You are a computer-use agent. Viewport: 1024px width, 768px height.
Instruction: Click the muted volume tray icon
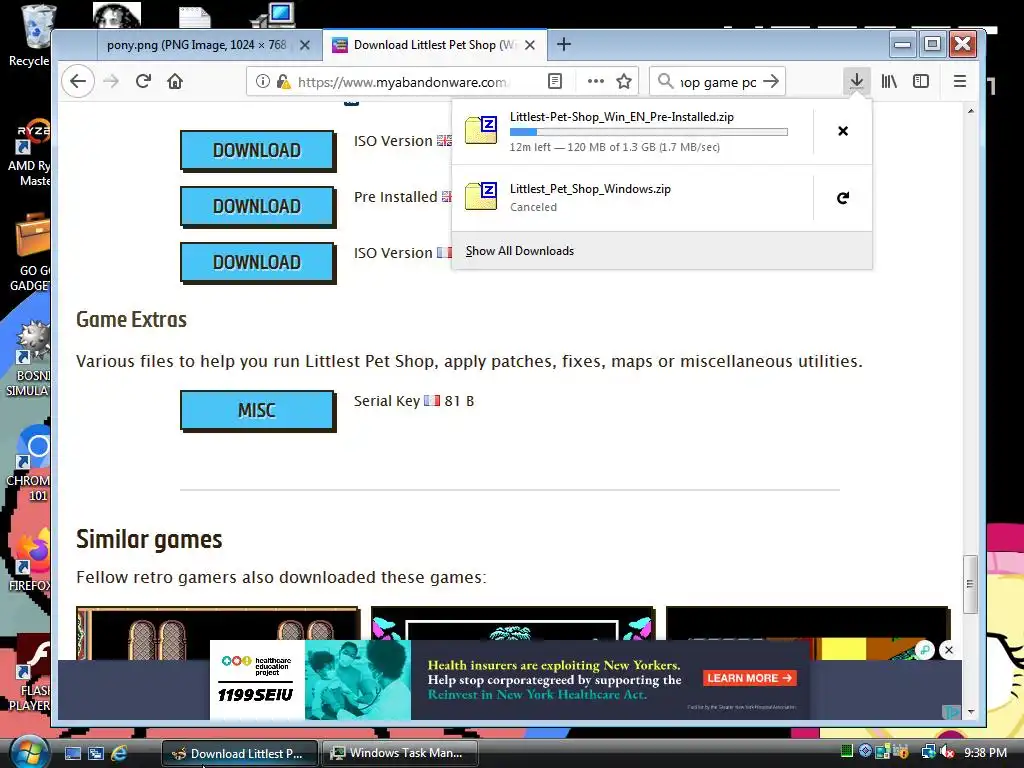(948, 752)
